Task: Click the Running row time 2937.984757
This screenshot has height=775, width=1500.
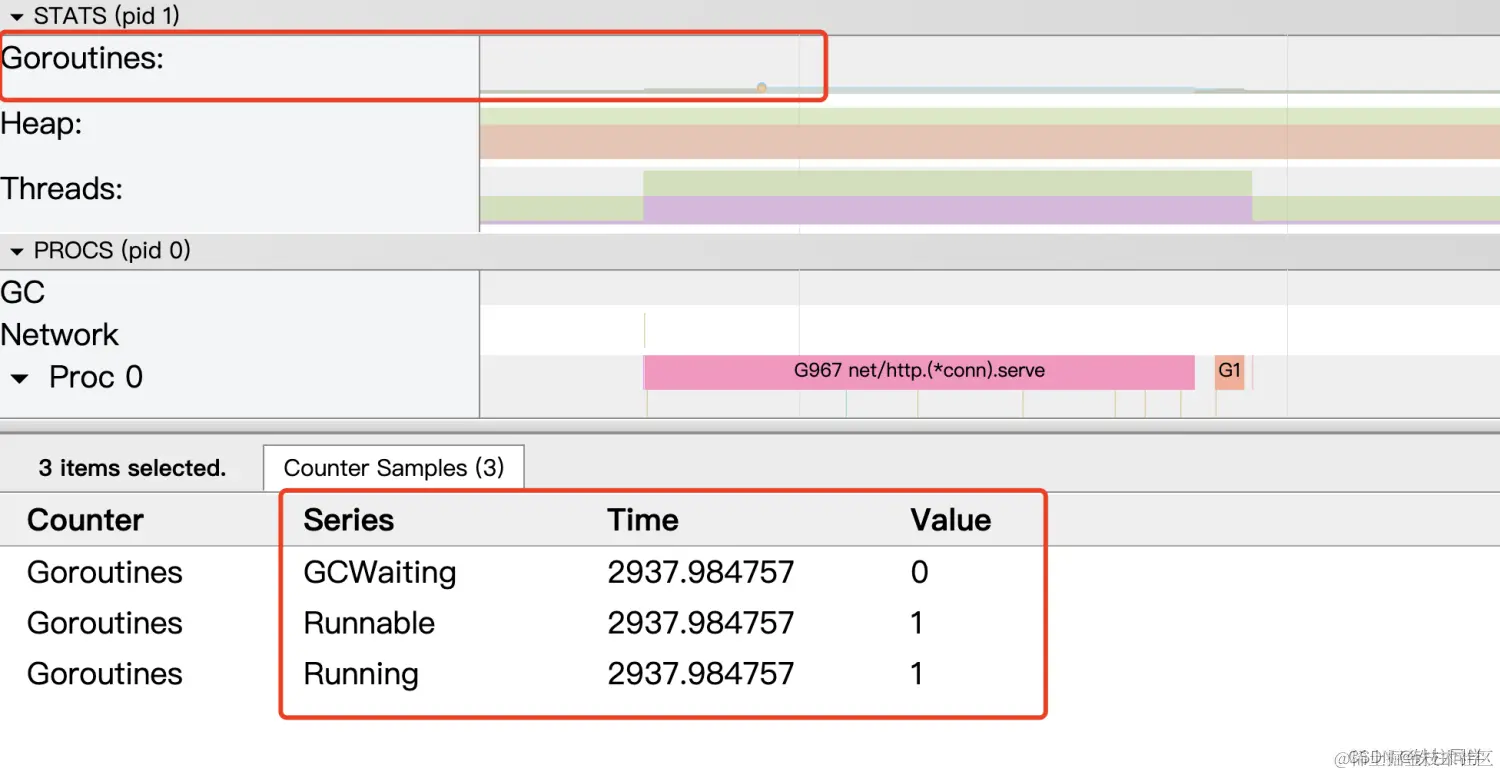Action: point(701,674)
